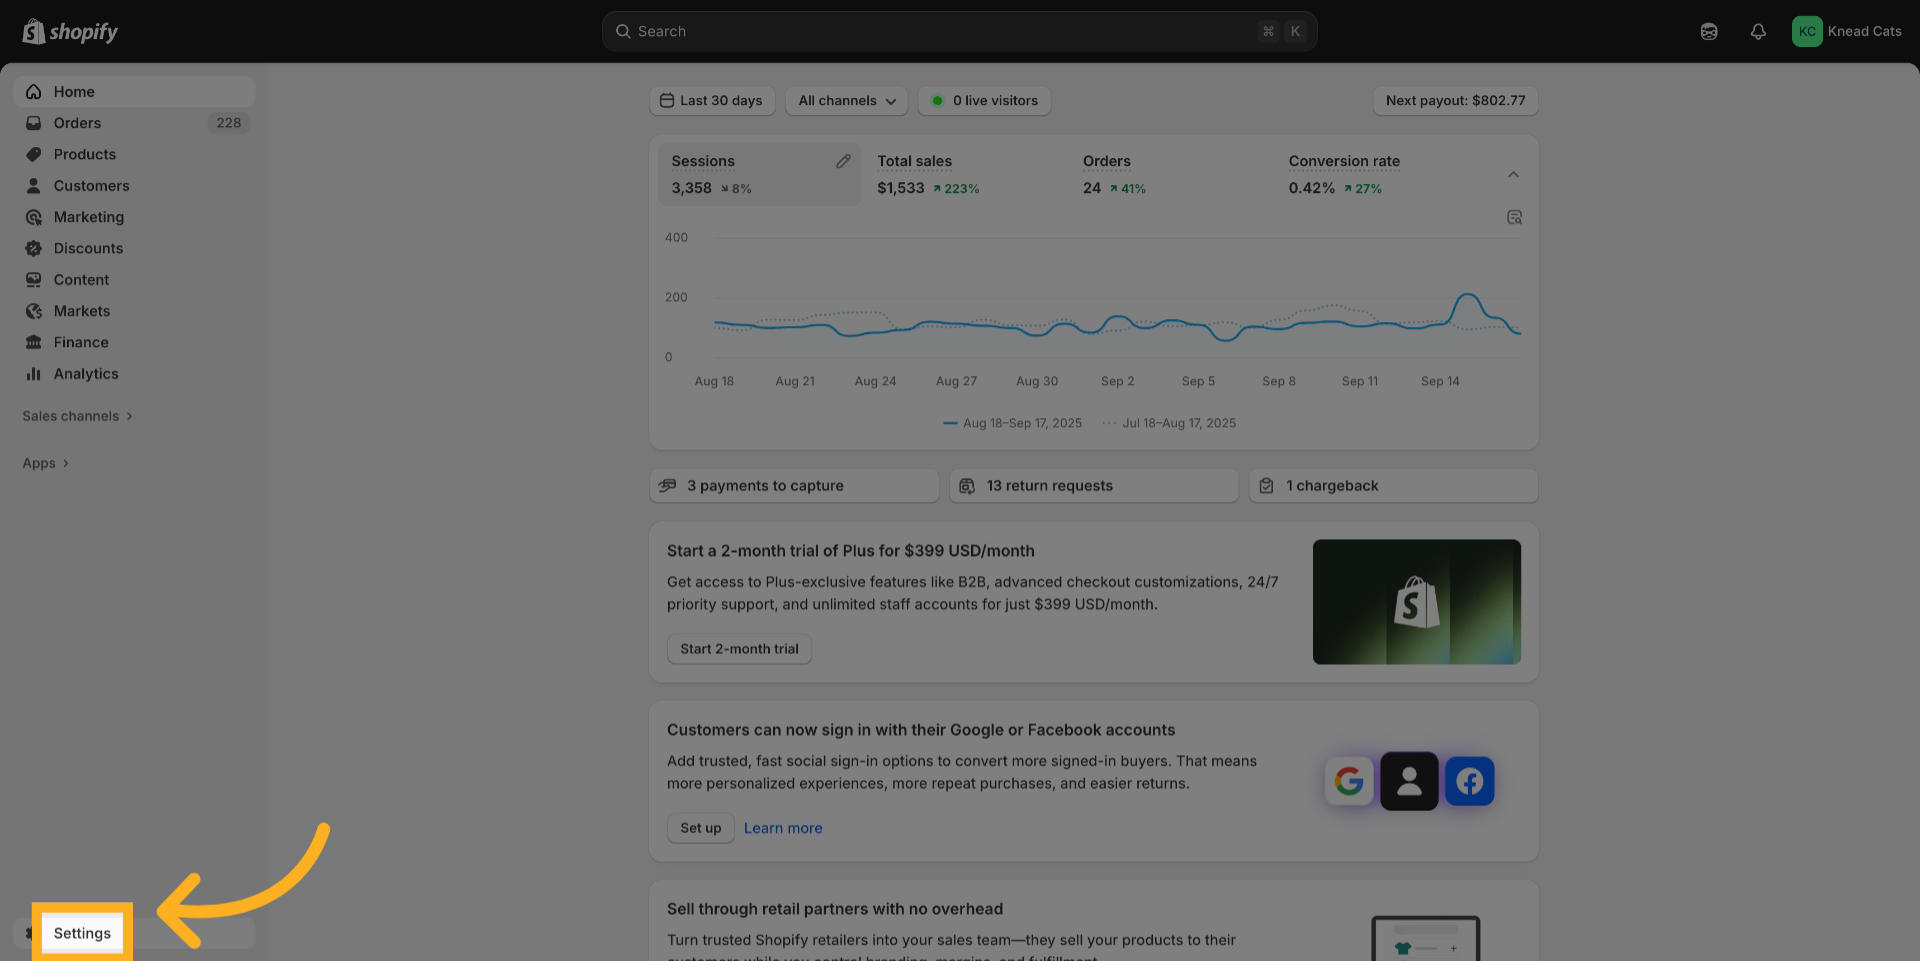Go to Products in the sidebar
Screen dimensions: 1920x961
click(x=84, y=155)
